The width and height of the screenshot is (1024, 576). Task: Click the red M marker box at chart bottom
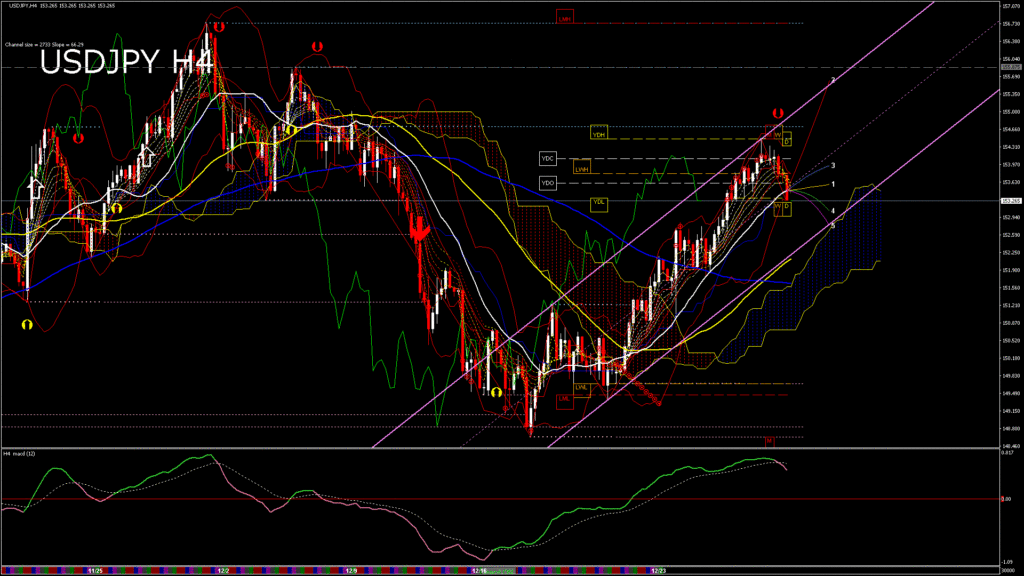769,441
